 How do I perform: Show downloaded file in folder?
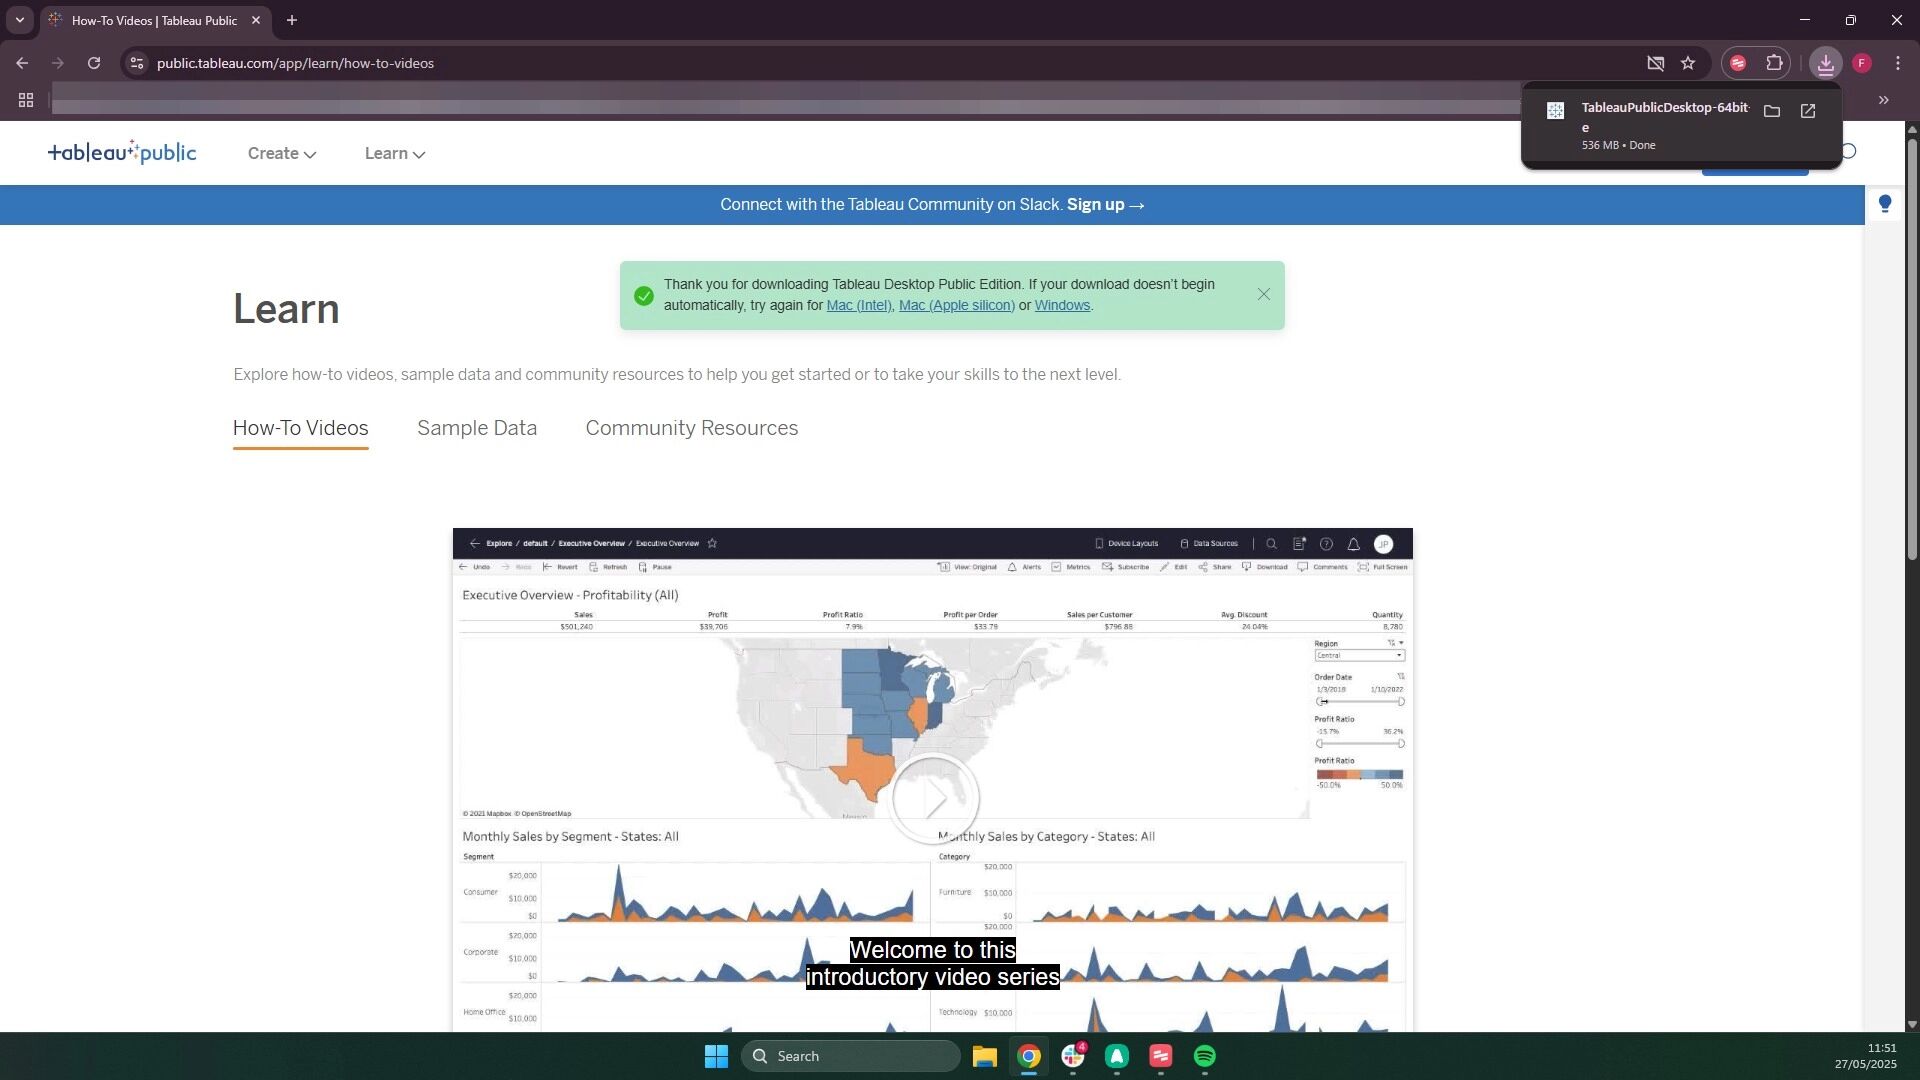click(x=1771, y=111)
